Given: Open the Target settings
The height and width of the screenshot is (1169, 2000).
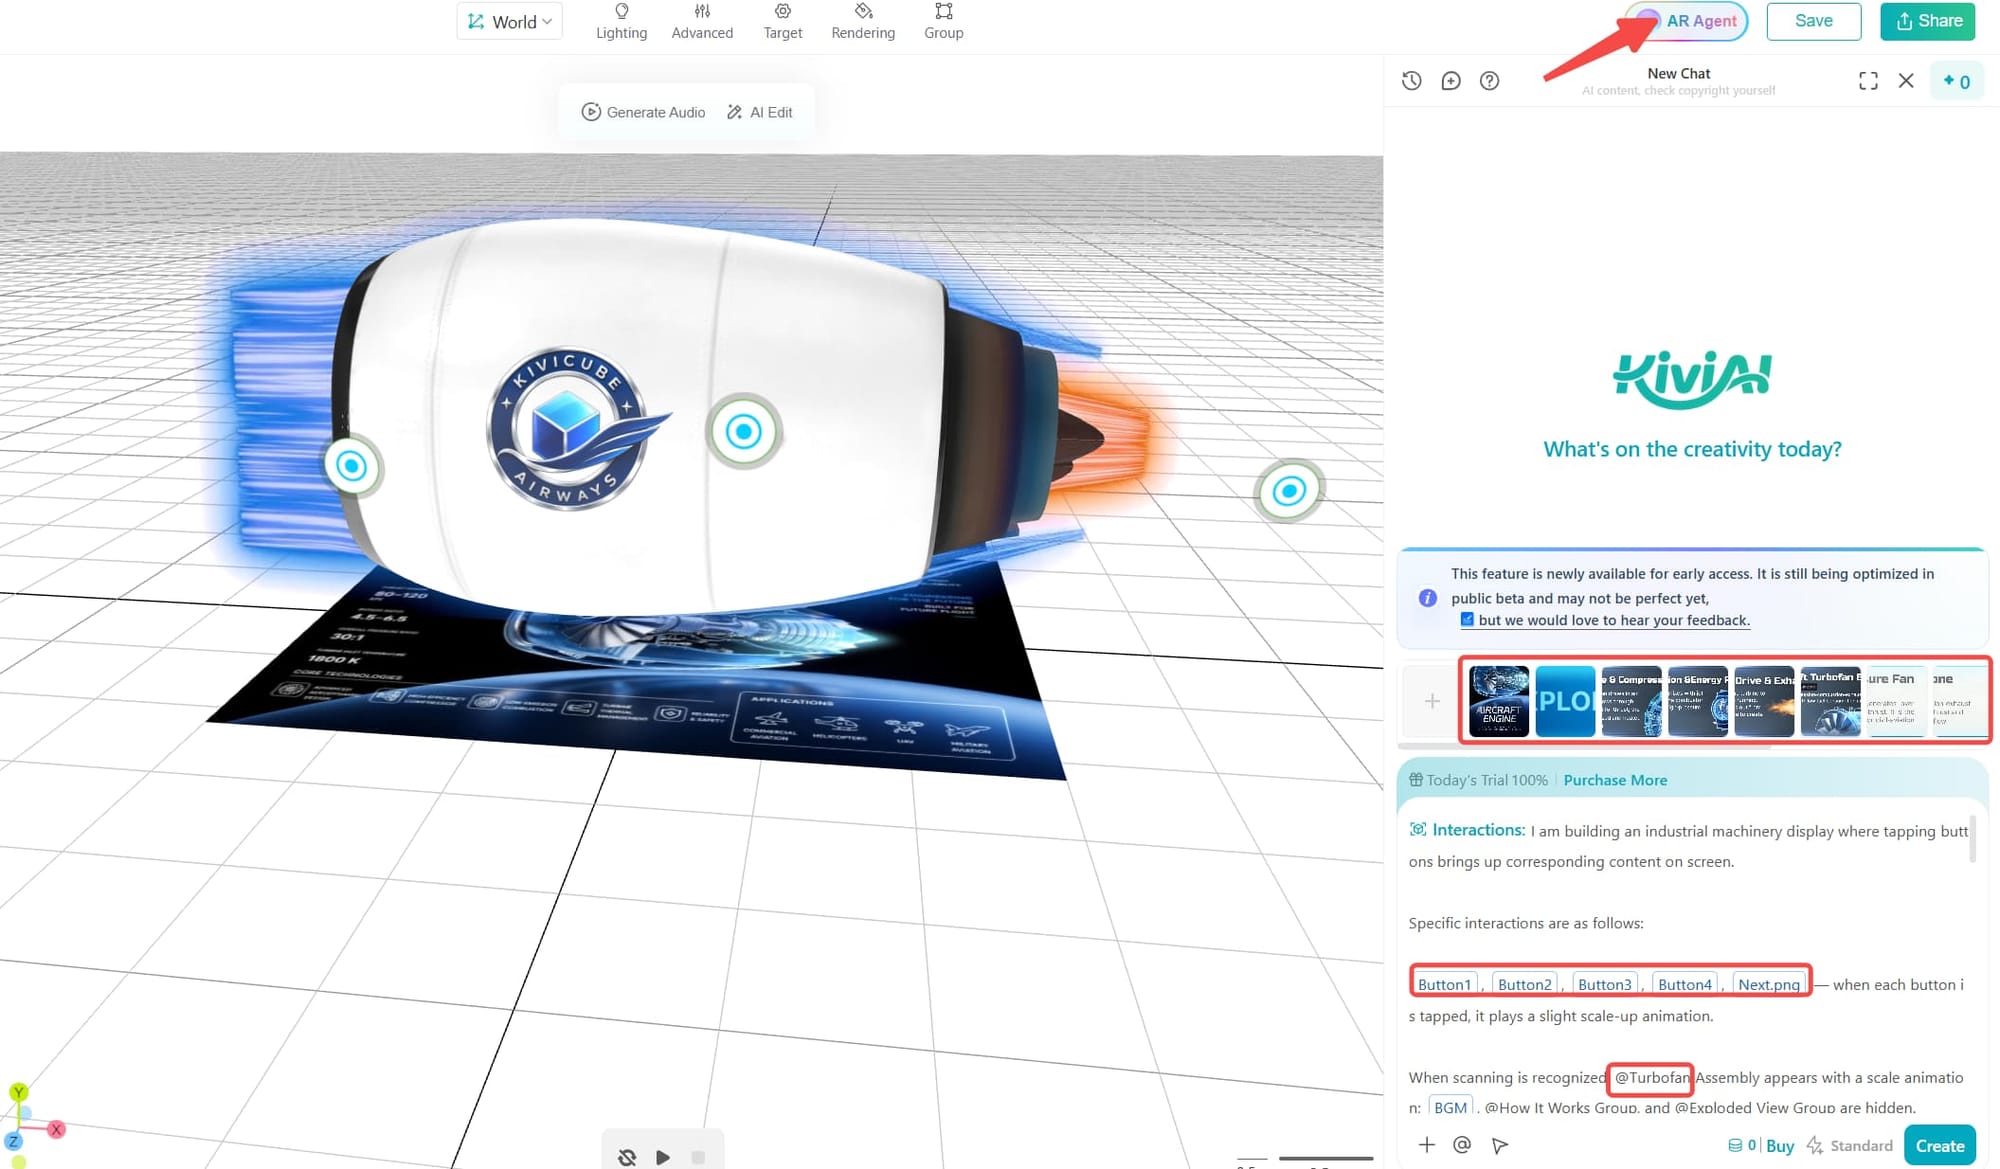Looking at the screenshot, I should pos(782,21).
